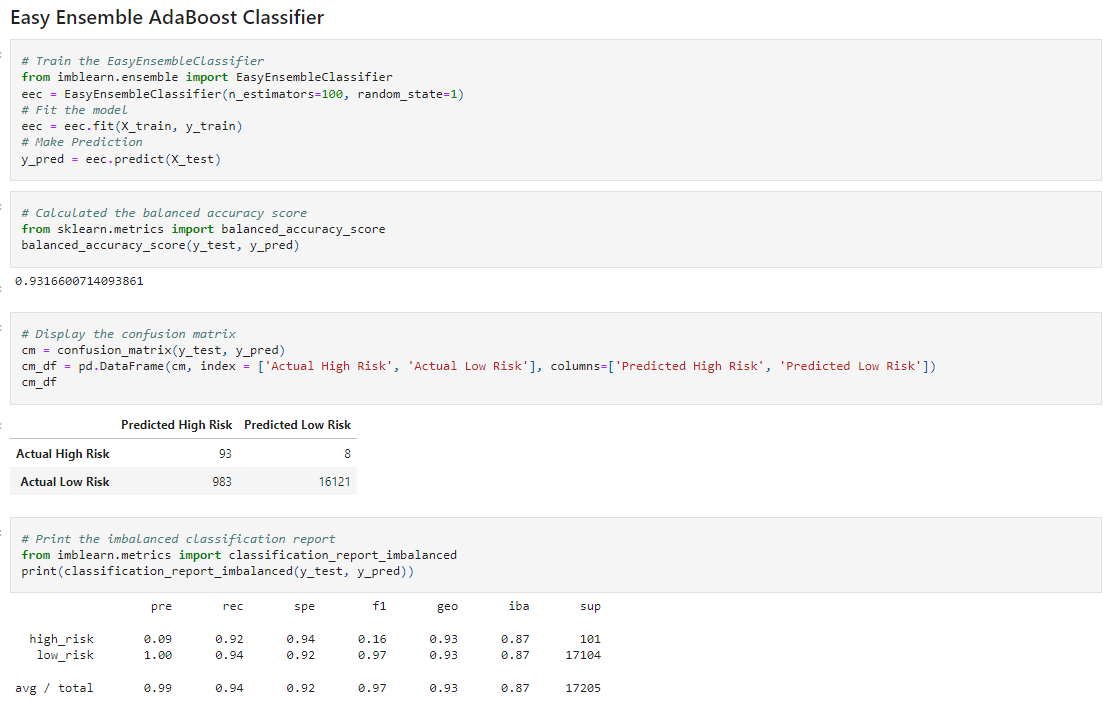The image size is (1109, 703).
Task: Click the avg / total precision value 0.99
Action: tap(158, 688)
